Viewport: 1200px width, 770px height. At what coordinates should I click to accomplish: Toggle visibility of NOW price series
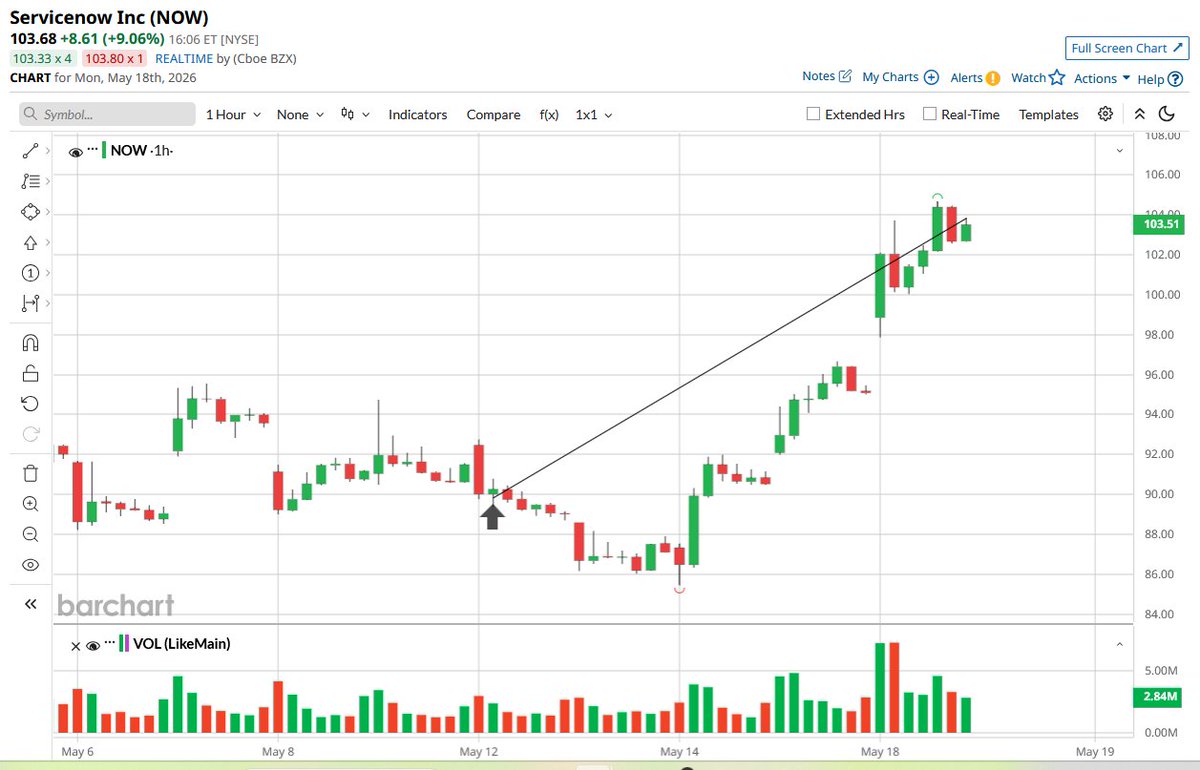[x=75, y=152]
